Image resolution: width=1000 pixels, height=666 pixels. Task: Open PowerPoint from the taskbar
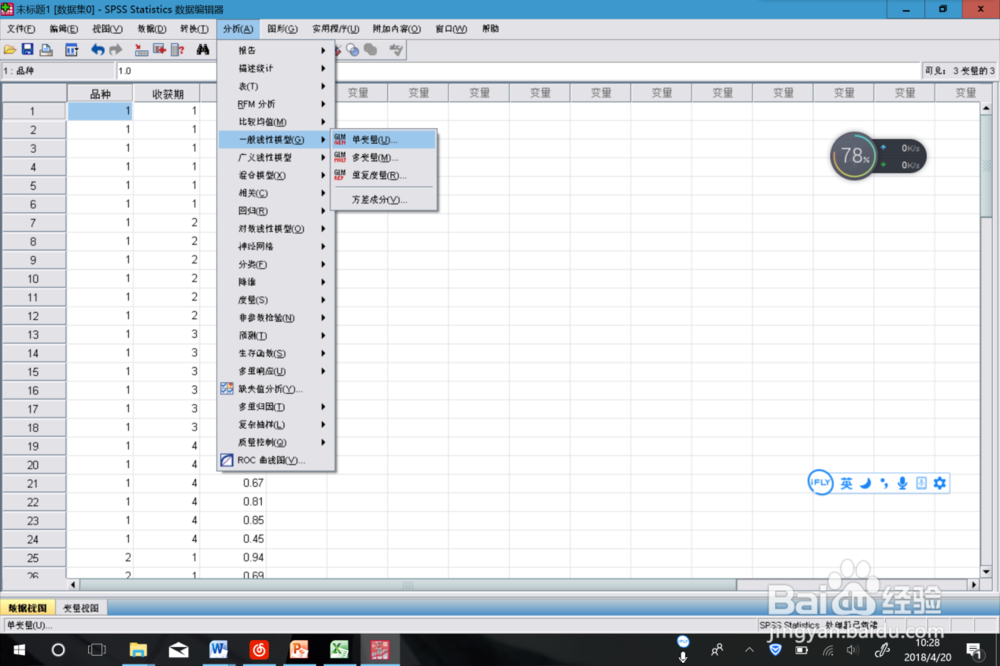[298, 649]
